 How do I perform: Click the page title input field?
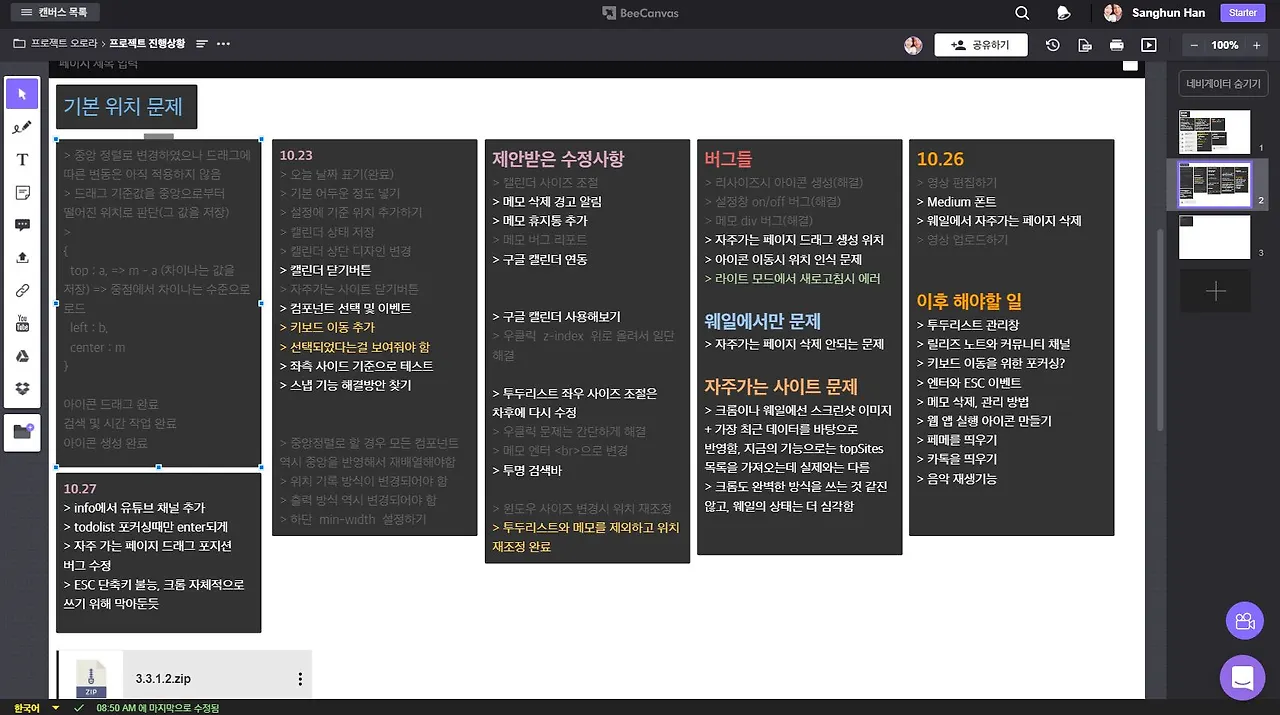[x=98, y=65]
